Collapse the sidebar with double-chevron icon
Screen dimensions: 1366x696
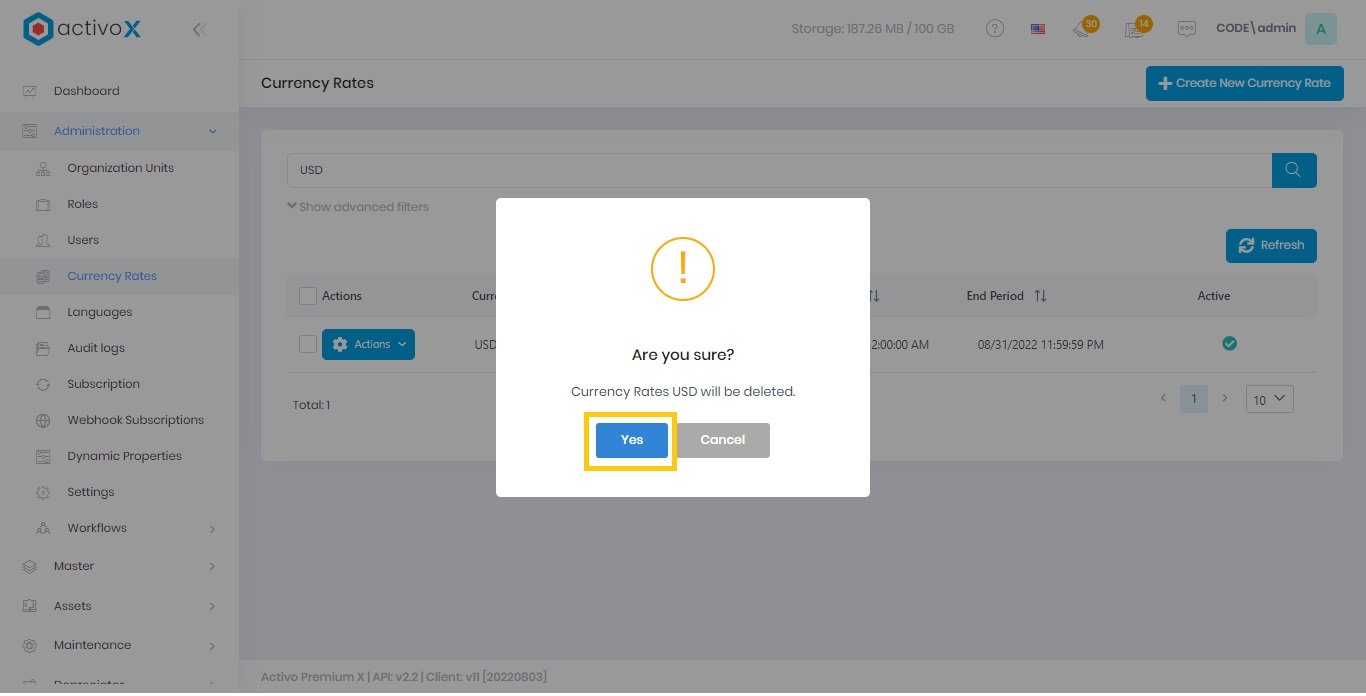coord(199,30)
